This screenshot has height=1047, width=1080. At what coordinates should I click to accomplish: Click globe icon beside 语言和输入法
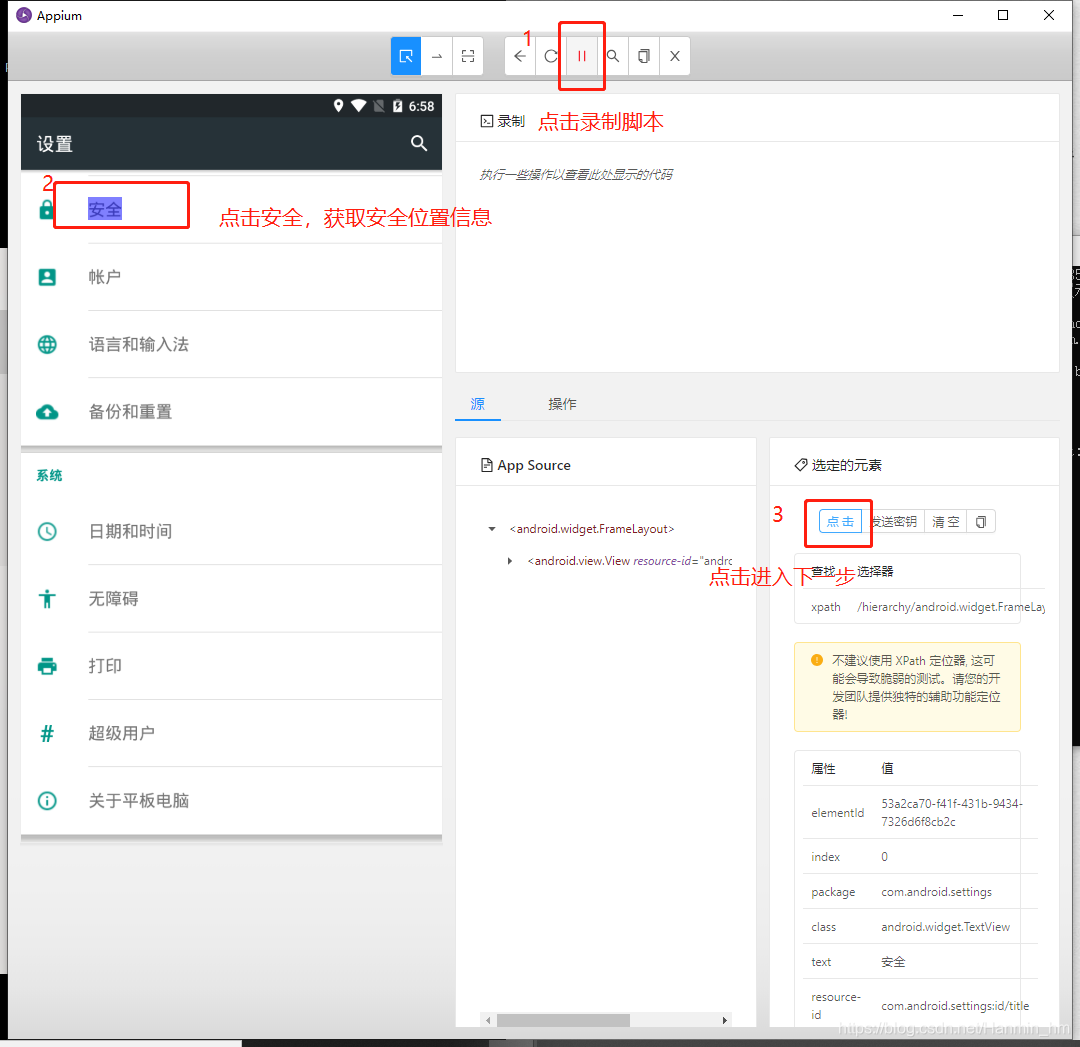pos(47,344)
